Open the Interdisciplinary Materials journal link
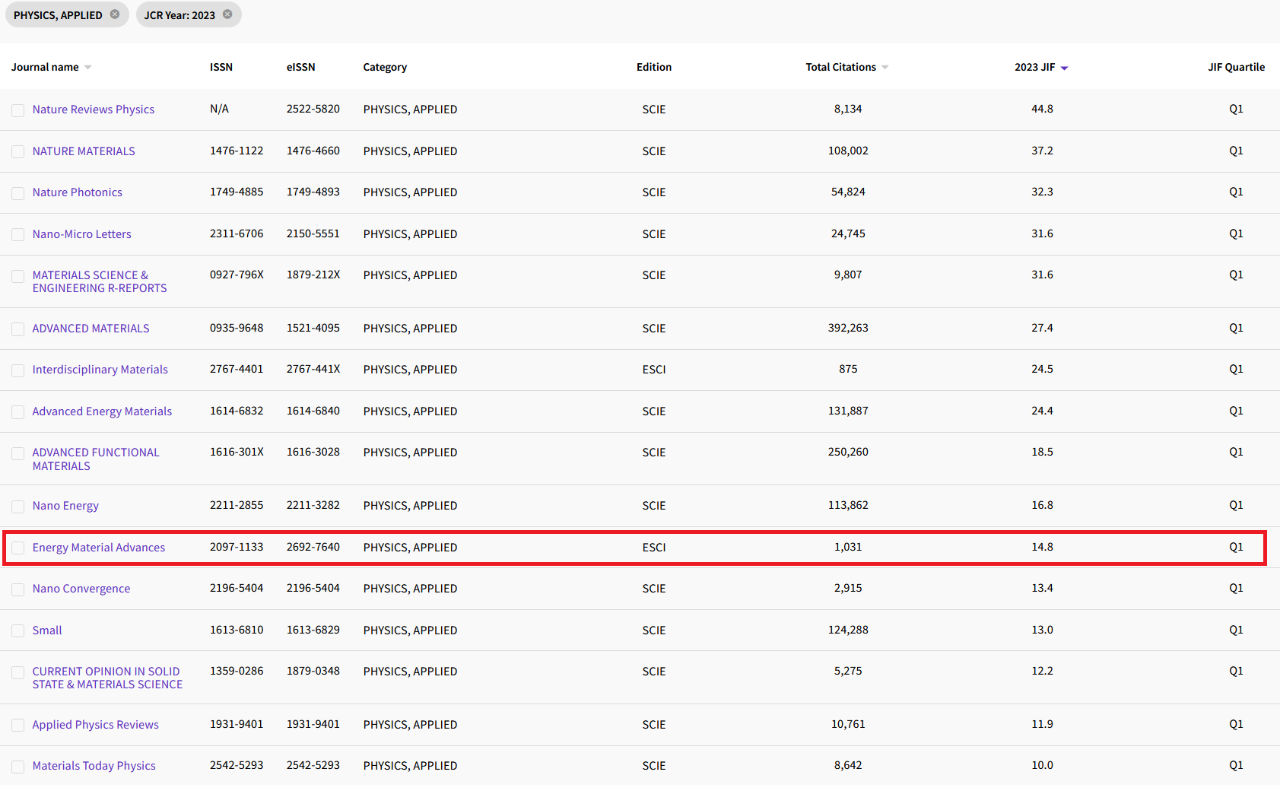This screenshot has width=1280, height=785. tap(100, 370)
